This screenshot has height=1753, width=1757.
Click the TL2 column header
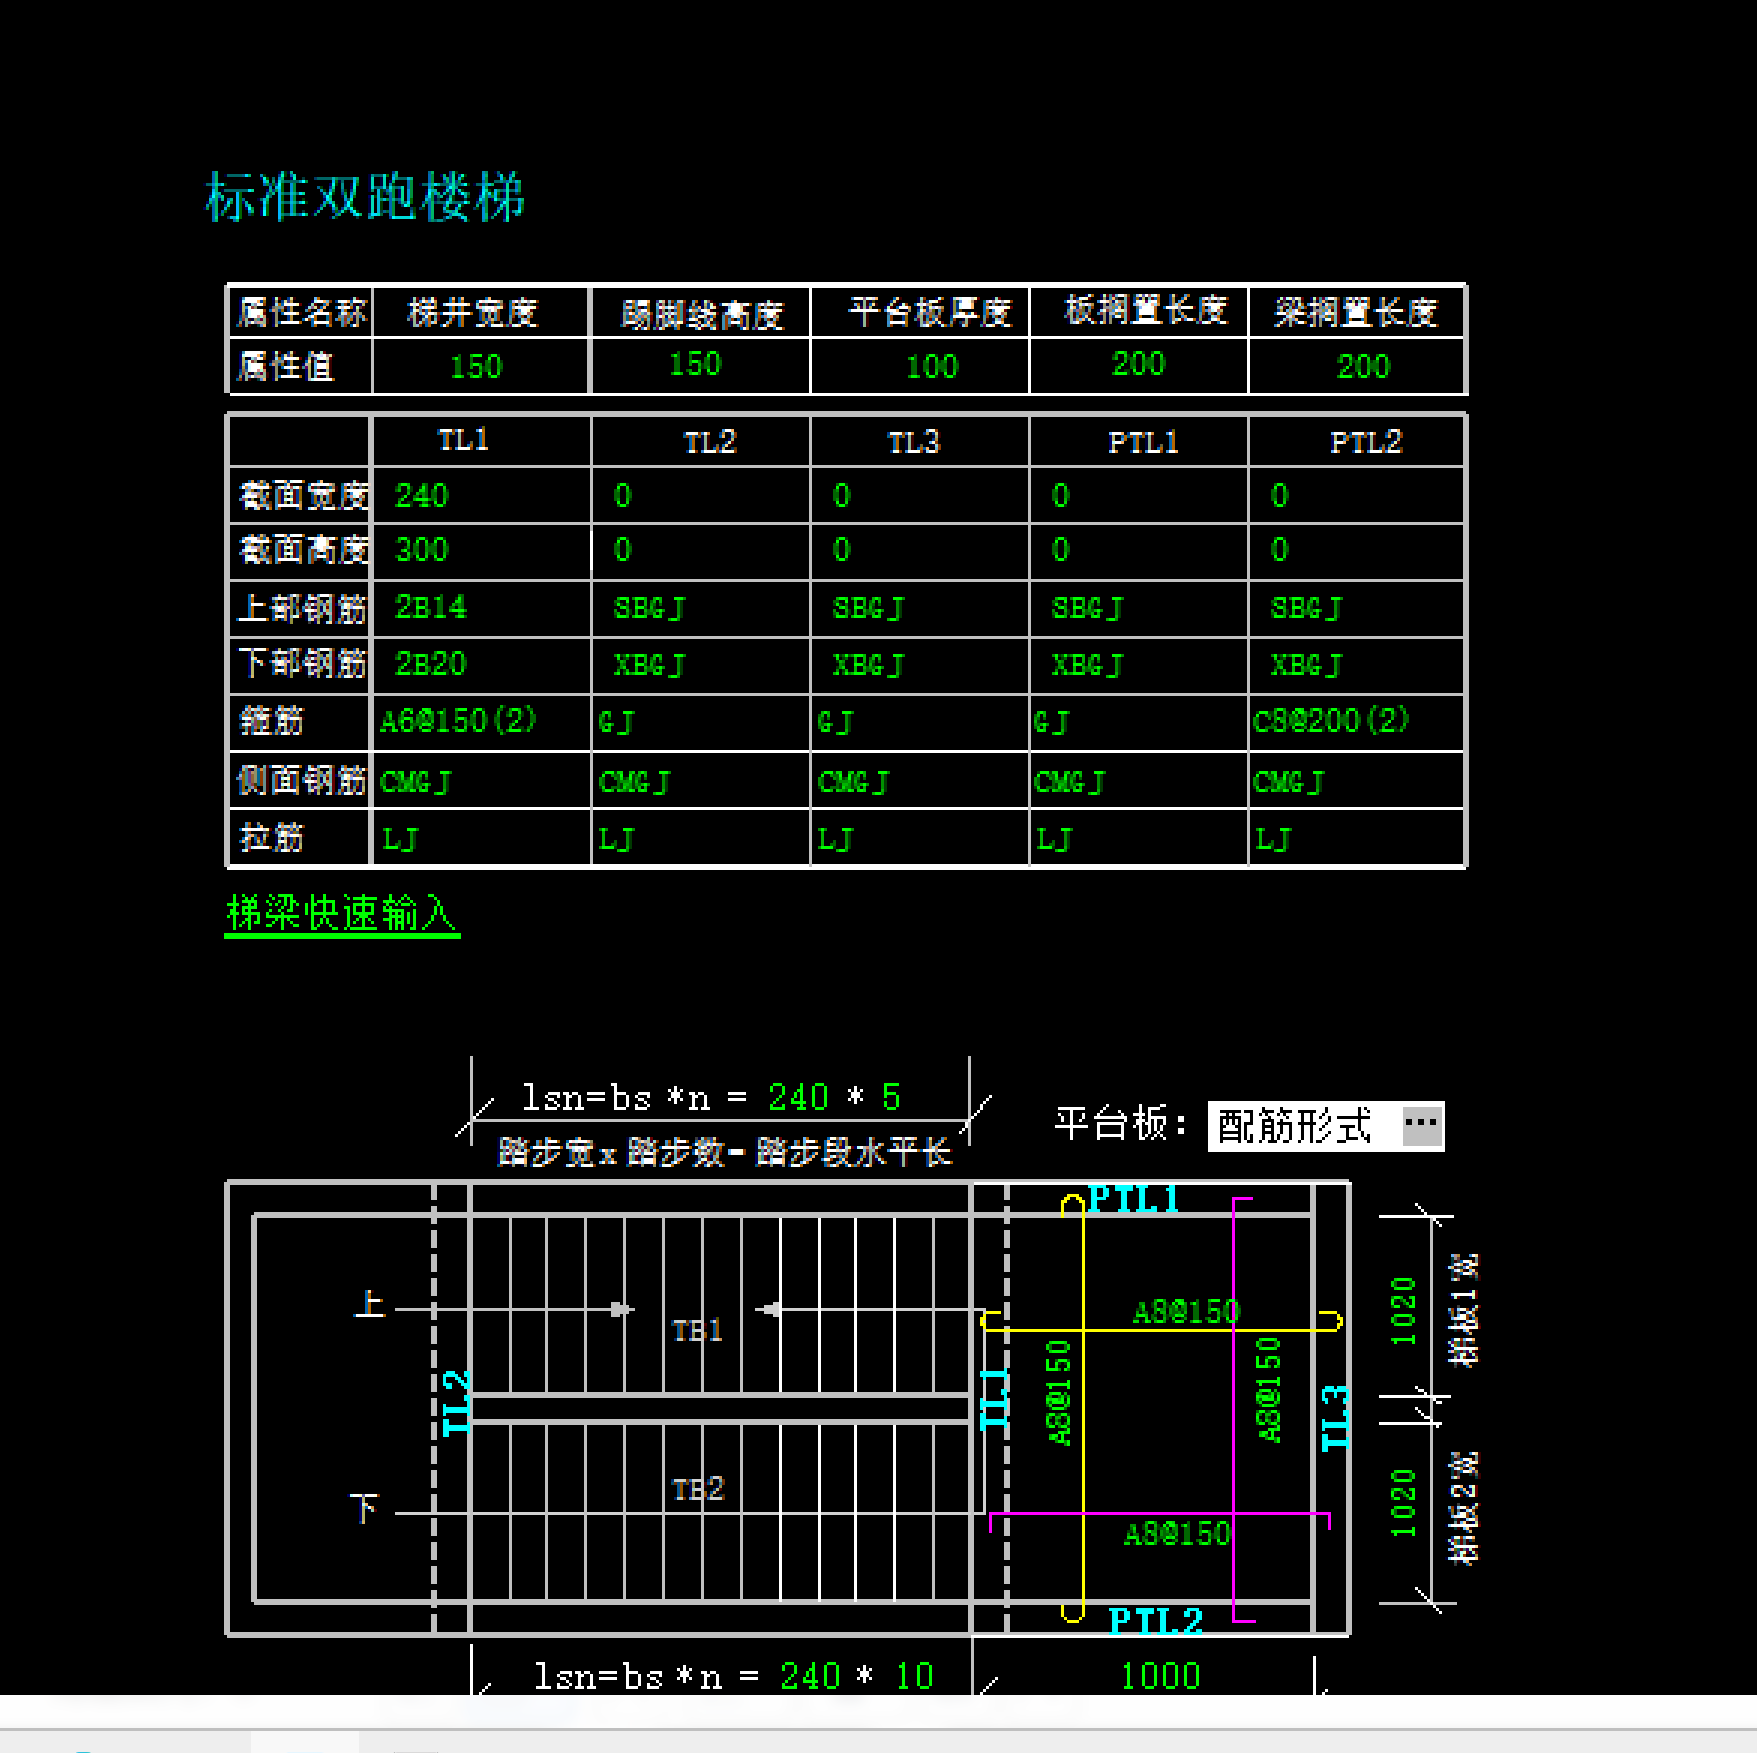[x=709, y=442]
